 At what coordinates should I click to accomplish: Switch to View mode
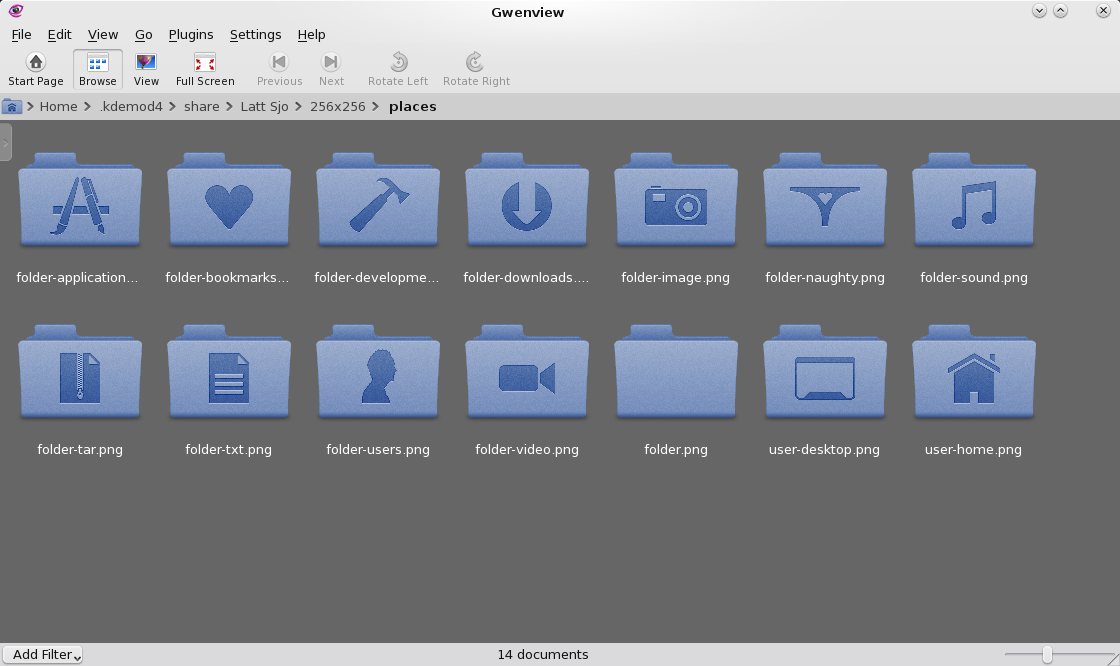(146, 69)
